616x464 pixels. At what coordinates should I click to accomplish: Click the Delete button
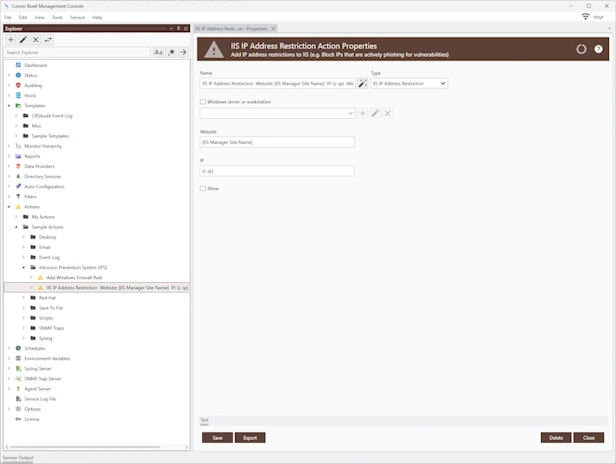pos(556,438)
